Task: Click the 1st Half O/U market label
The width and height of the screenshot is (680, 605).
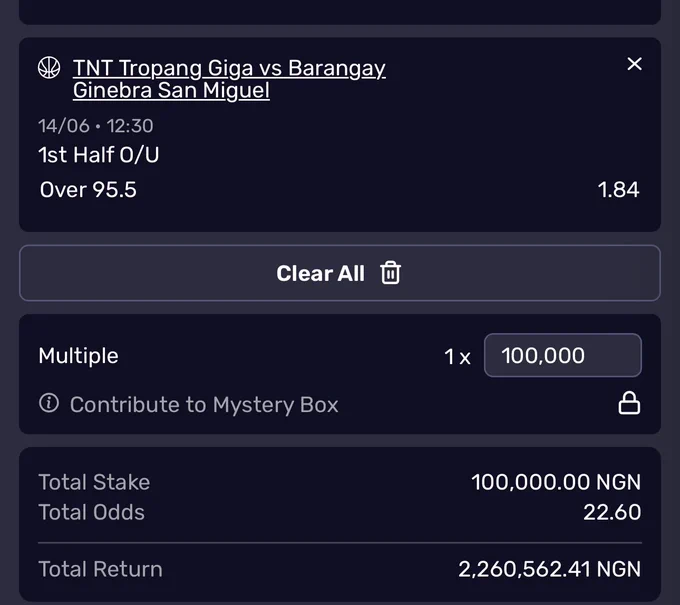Action: tap(99, 155)
